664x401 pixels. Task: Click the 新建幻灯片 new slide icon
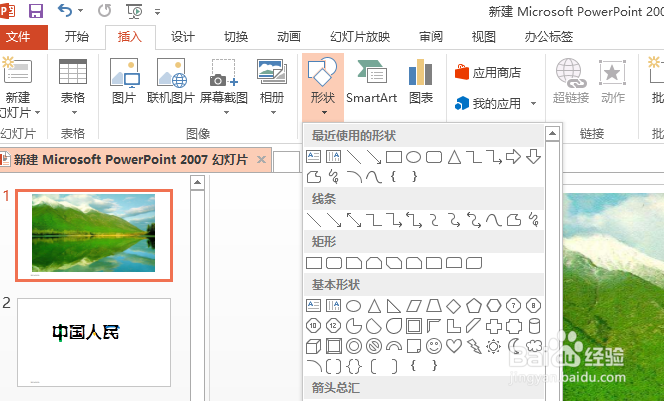pyautogui.click(x=18, y=70)
